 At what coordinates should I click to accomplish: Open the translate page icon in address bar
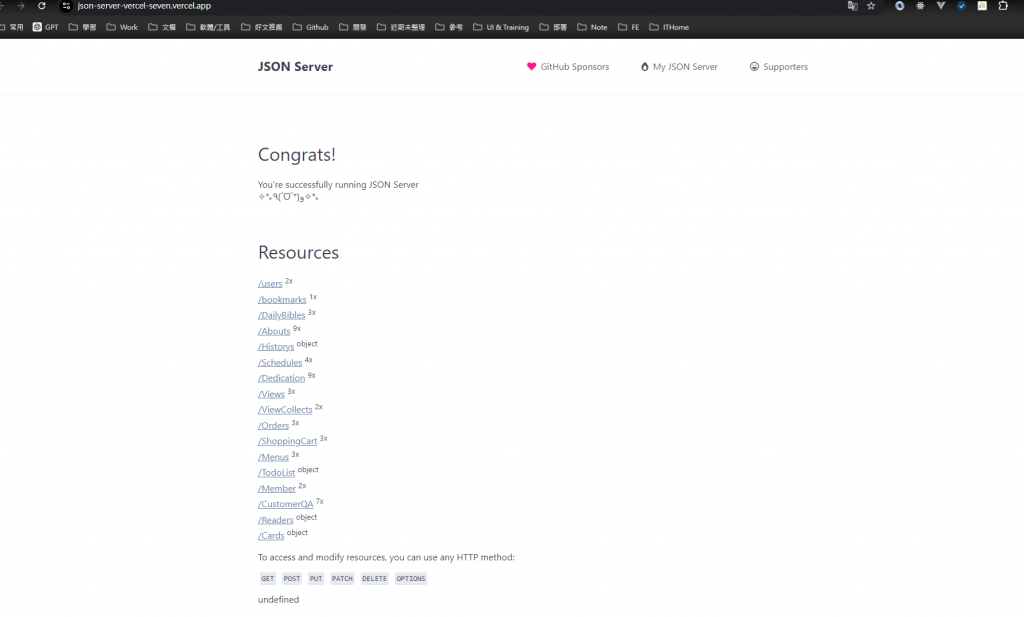tap(852, 6)
